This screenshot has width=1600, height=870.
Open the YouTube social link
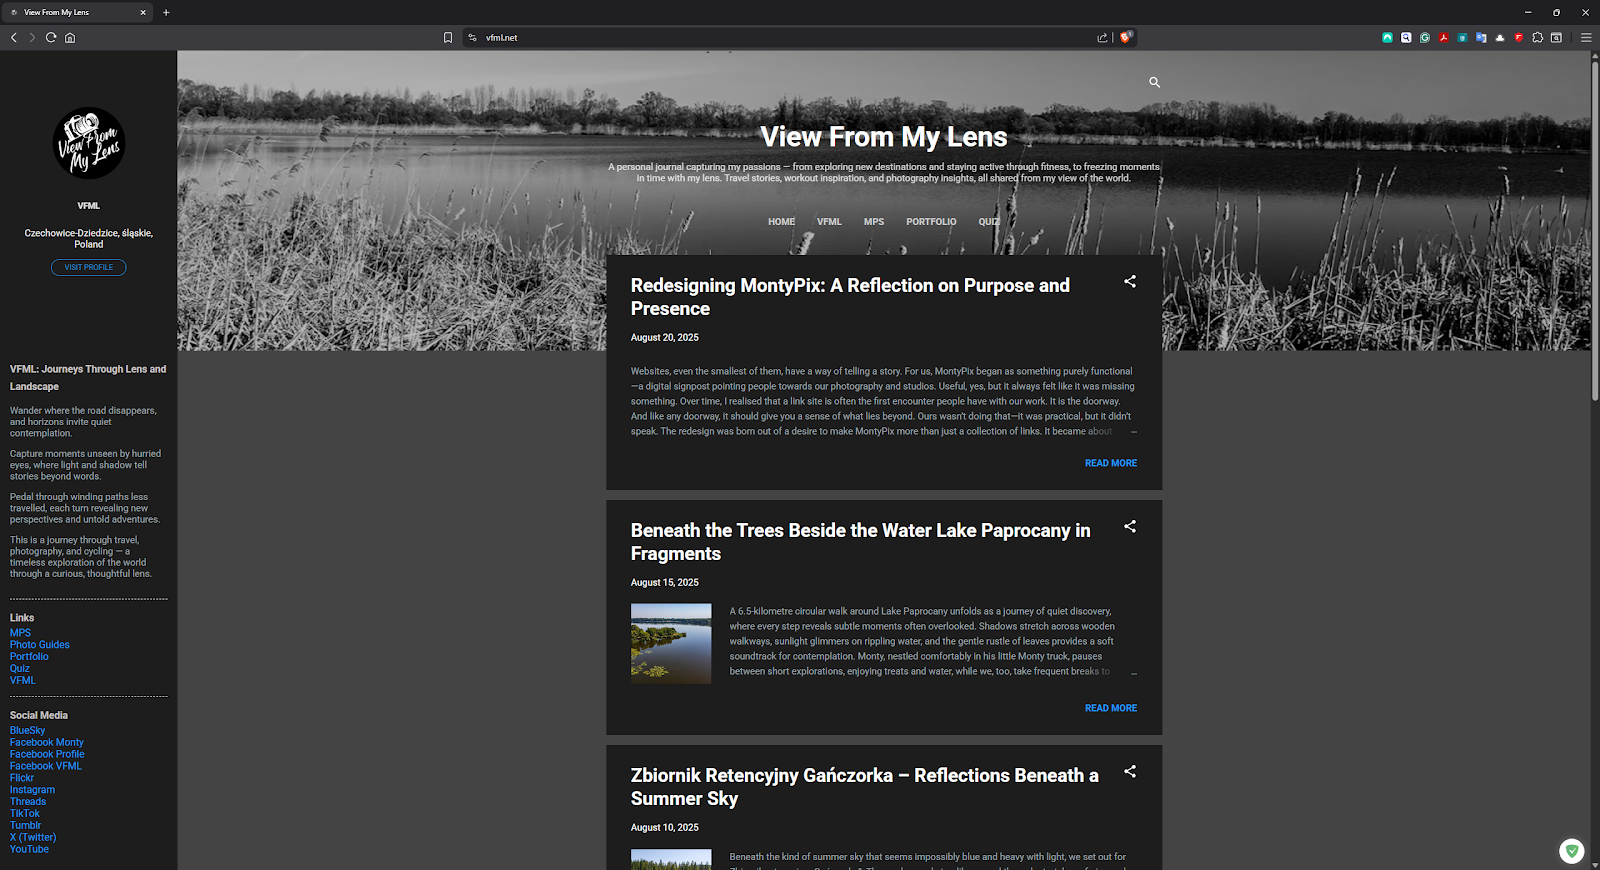click(29, 850)
